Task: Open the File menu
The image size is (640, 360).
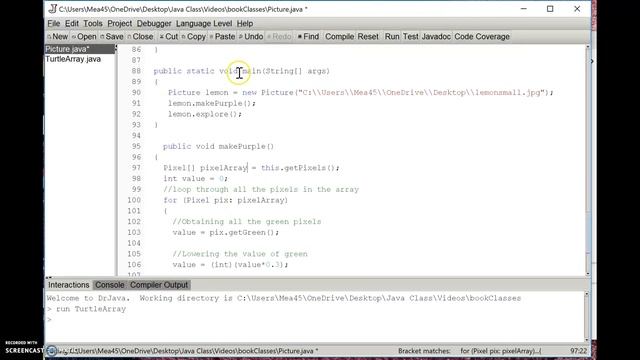Action: (53, 24)
